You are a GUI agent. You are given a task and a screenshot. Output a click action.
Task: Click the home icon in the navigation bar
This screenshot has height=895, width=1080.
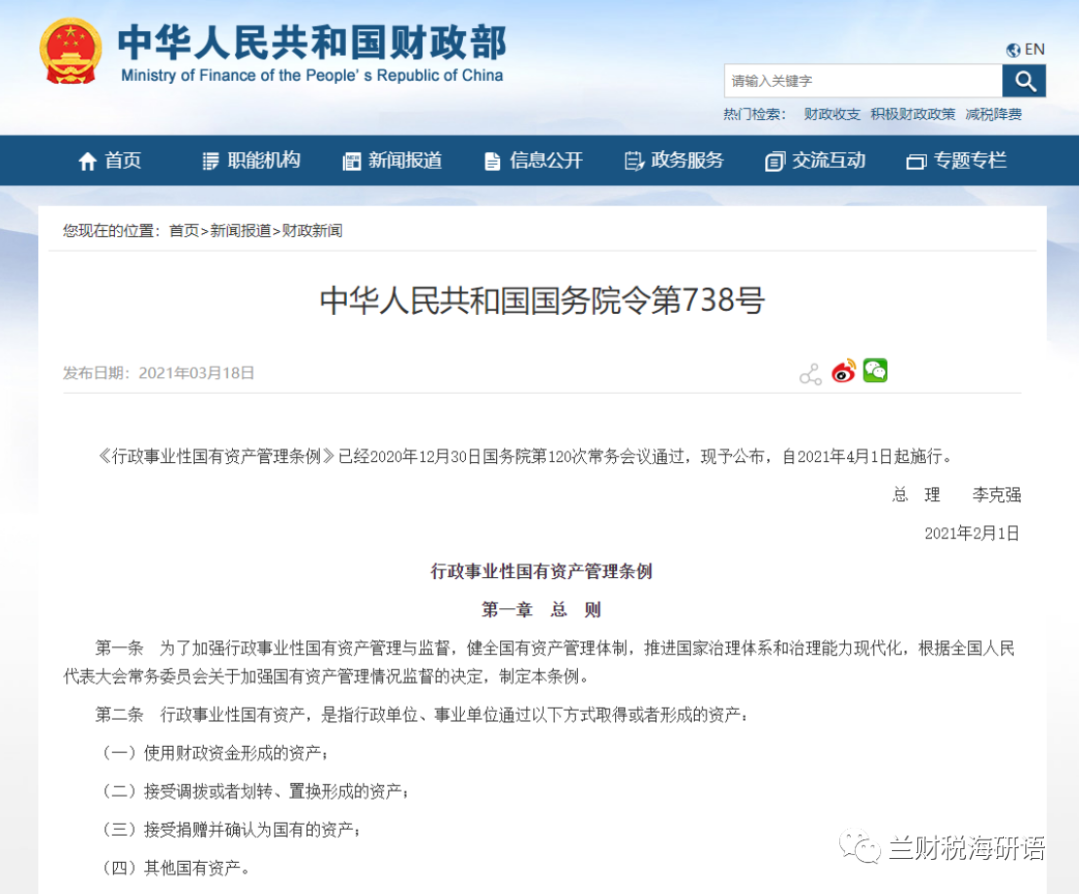coord(87,161)
